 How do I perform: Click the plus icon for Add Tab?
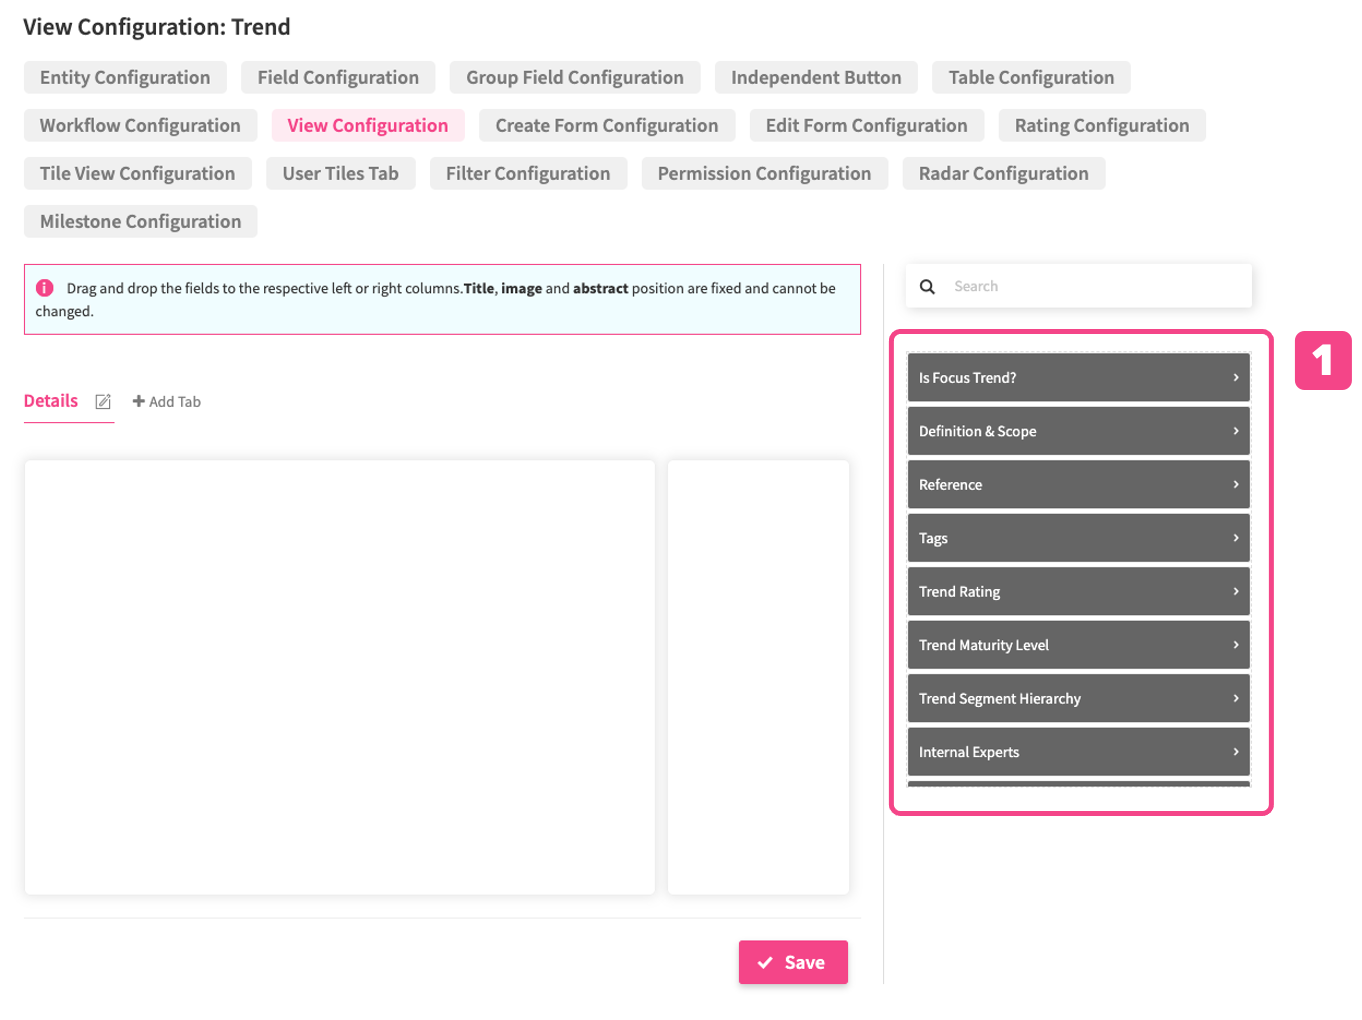(x=139, y=402)
